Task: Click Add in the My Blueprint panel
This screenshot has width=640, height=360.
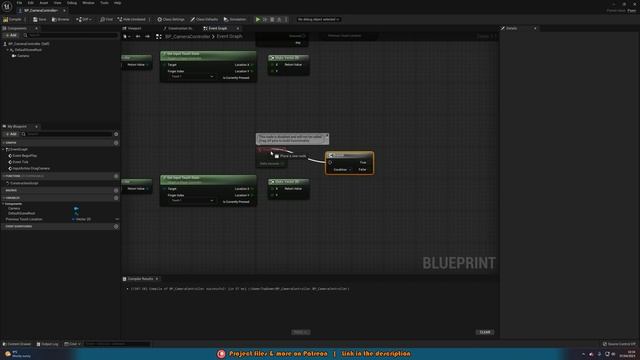Action: (x=11, y=134)
